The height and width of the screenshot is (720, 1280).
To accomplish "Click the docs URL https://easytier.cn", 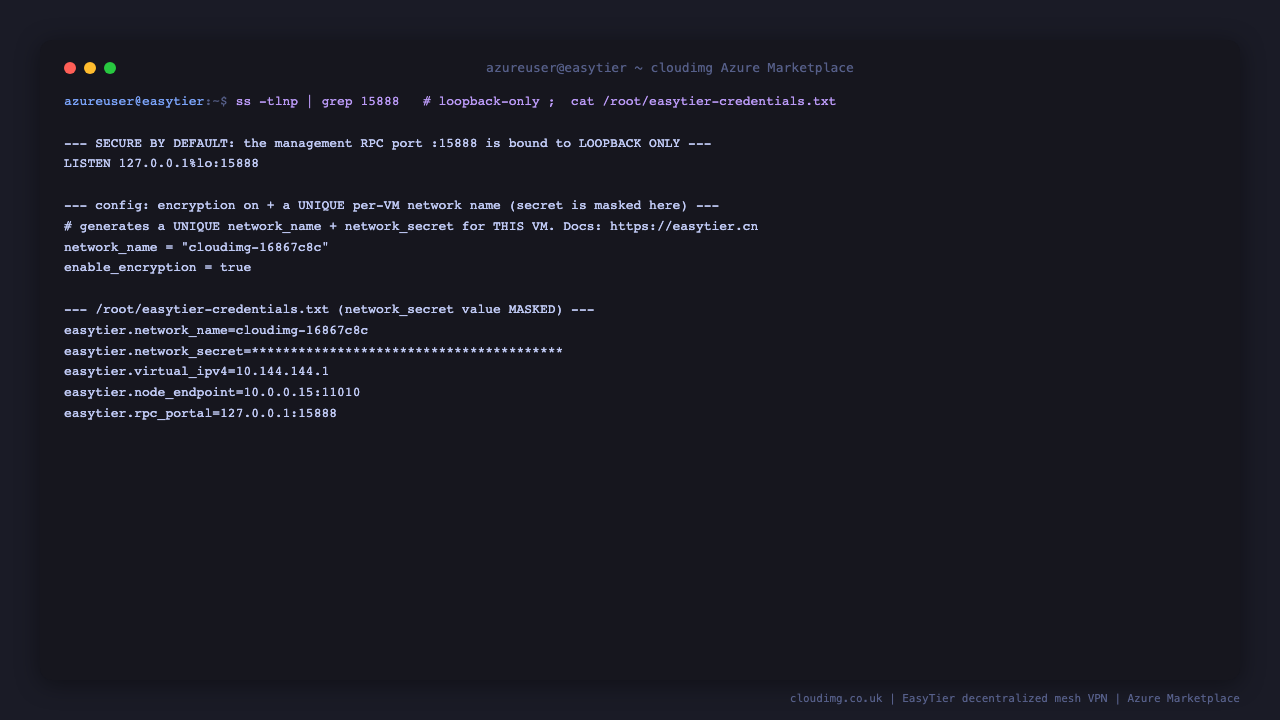I will (x=684, y=227).
